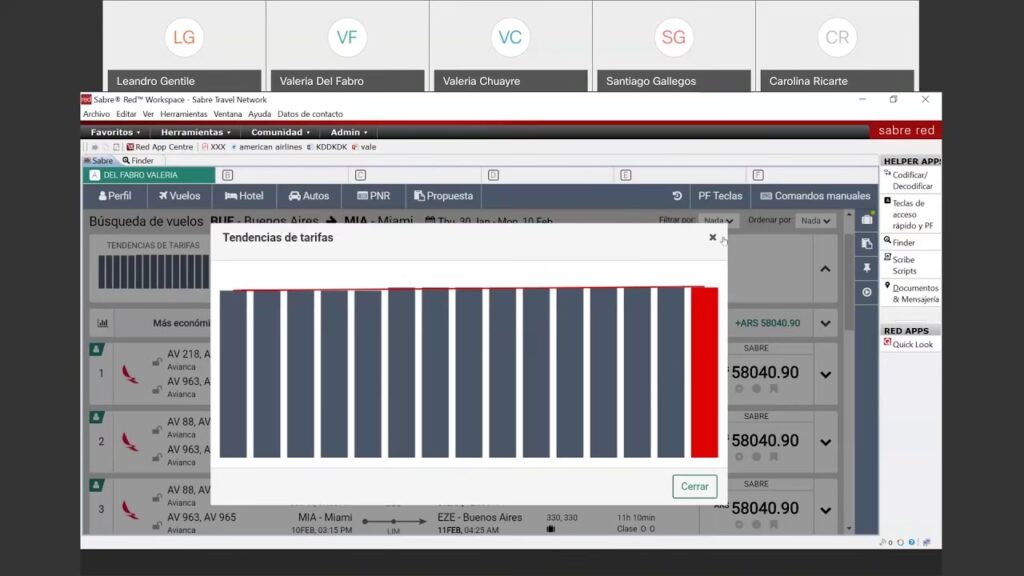Open PF Teclas settings
The width and height of the screenshot is (1024, 576).
719,196
